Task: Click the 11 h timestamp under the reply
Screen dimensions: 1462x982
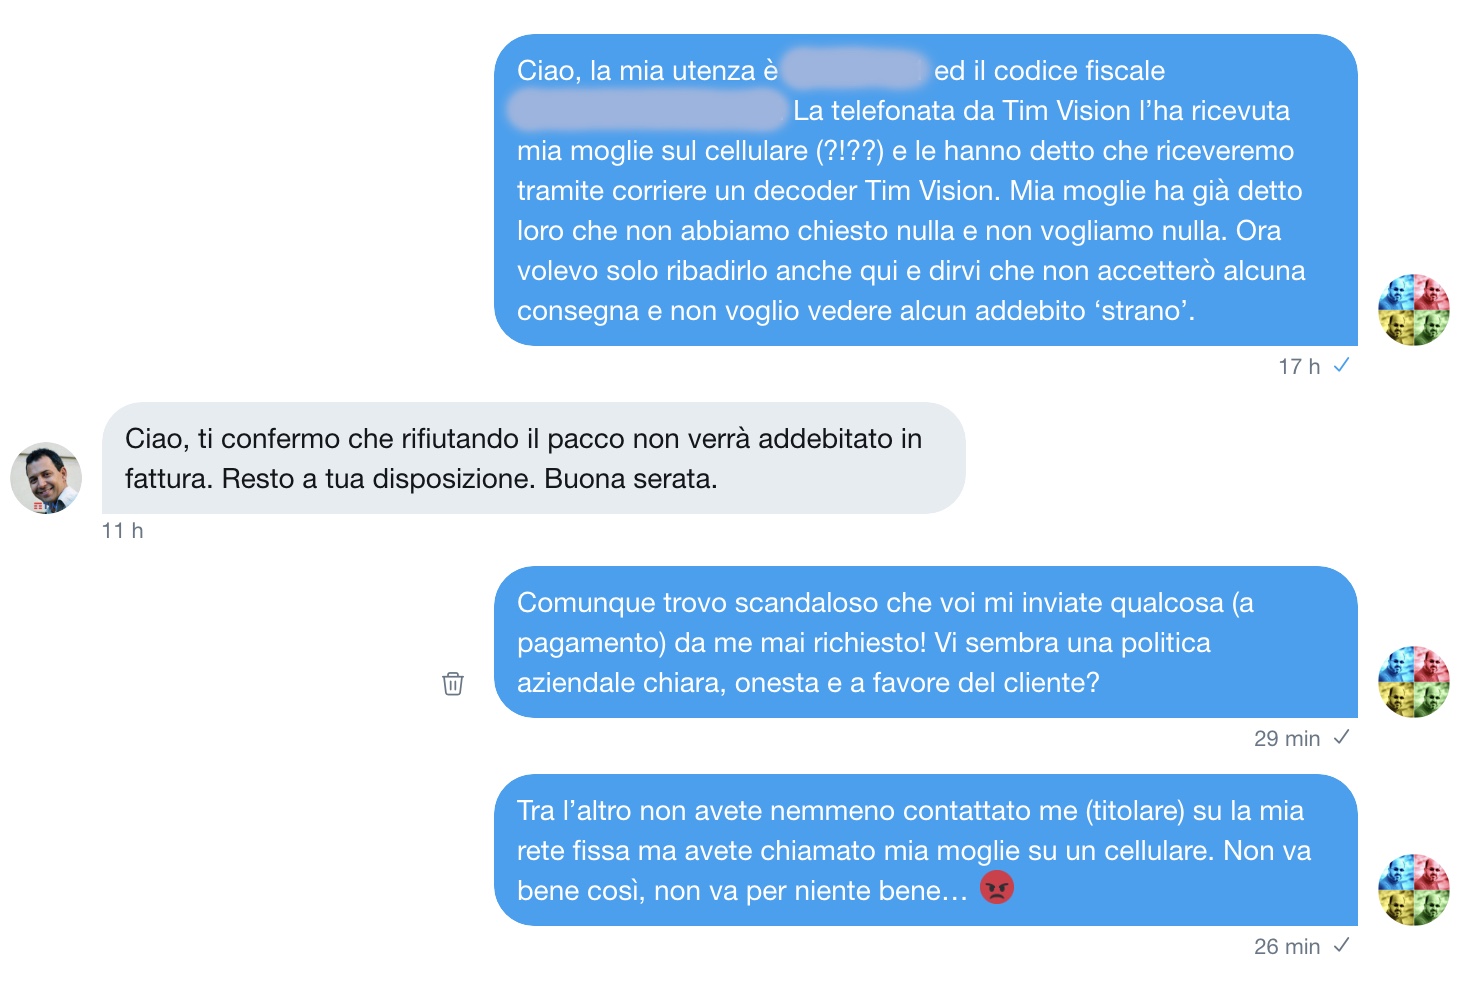Action: (122, 531)
